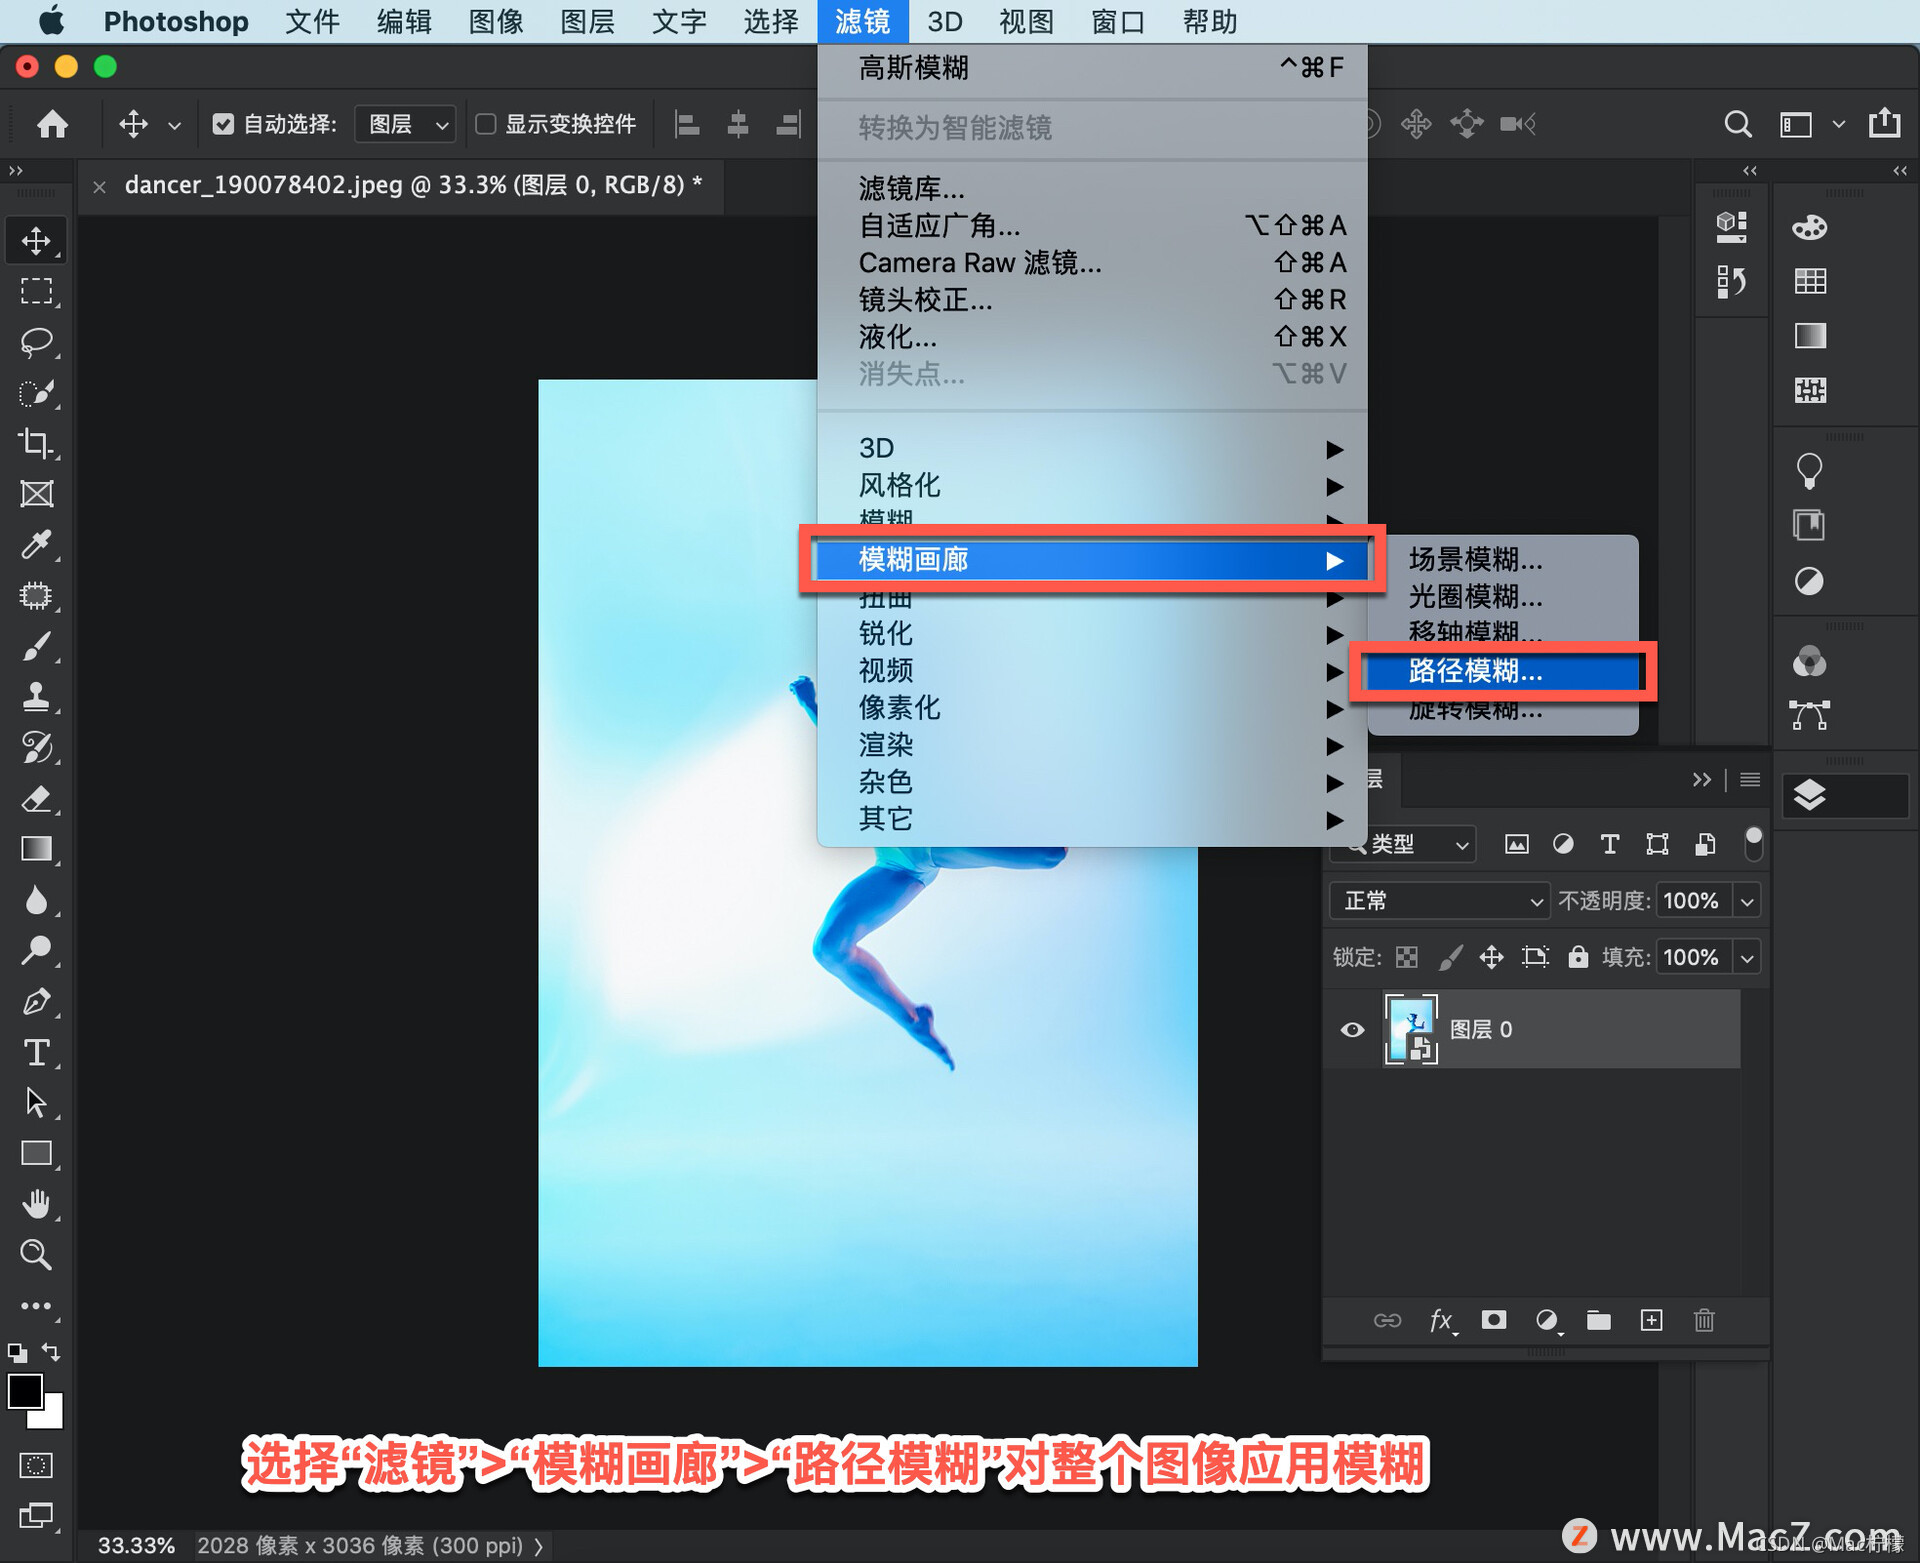Select the Crop tool
1920x1563 pixels.
(x=36, y=443)
